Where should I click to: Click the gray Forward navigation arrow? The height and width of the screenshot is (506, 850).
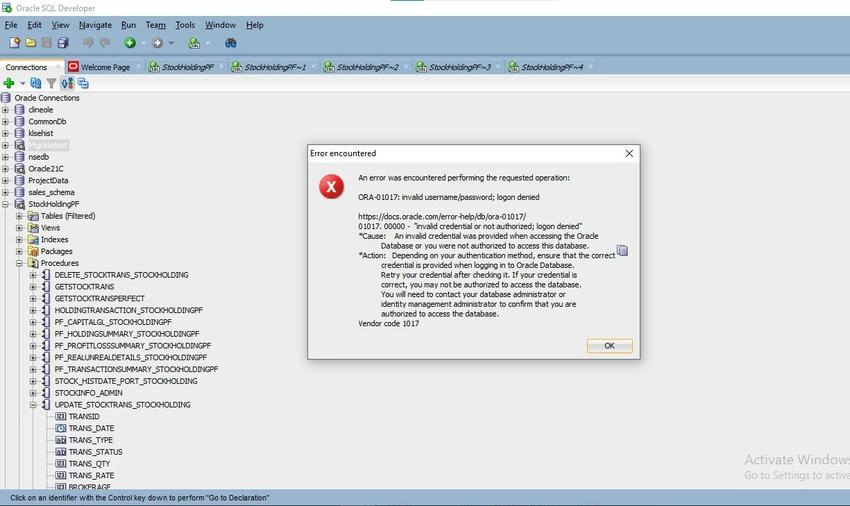click(x=157, y=43)
